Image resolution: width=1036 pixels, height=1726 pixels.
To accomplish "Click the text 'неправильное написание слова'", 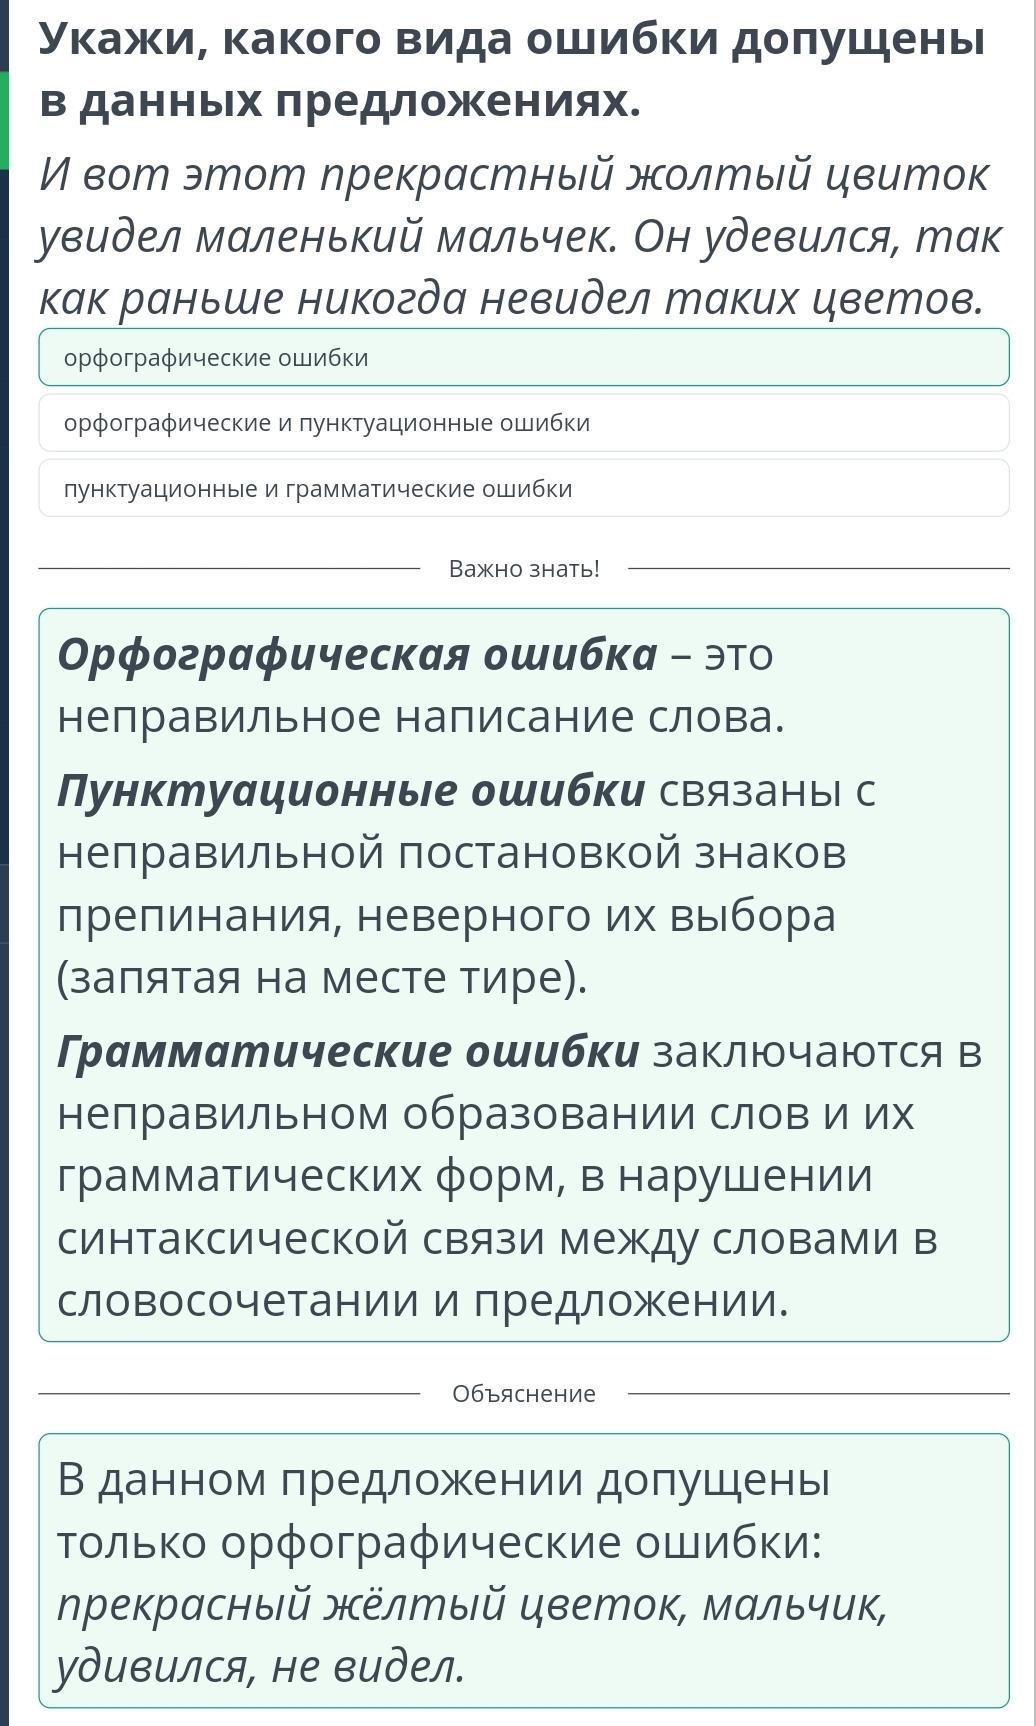I will tap(421, 717).
